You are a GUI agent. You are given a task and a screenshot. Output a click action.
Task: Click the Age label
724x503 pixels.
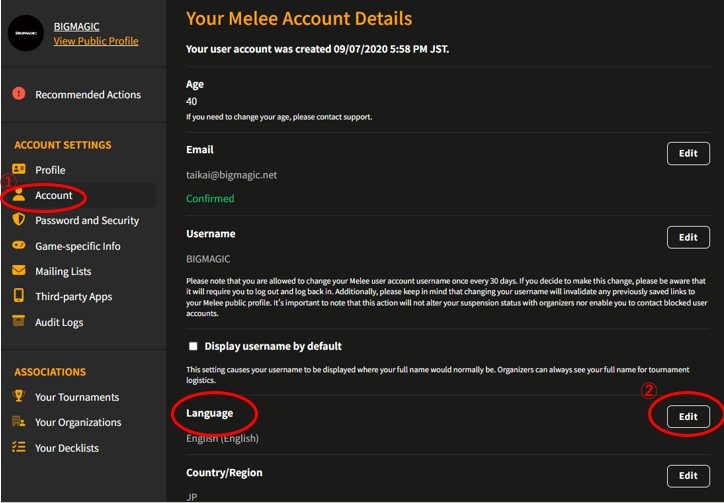[x=195, y=85]
